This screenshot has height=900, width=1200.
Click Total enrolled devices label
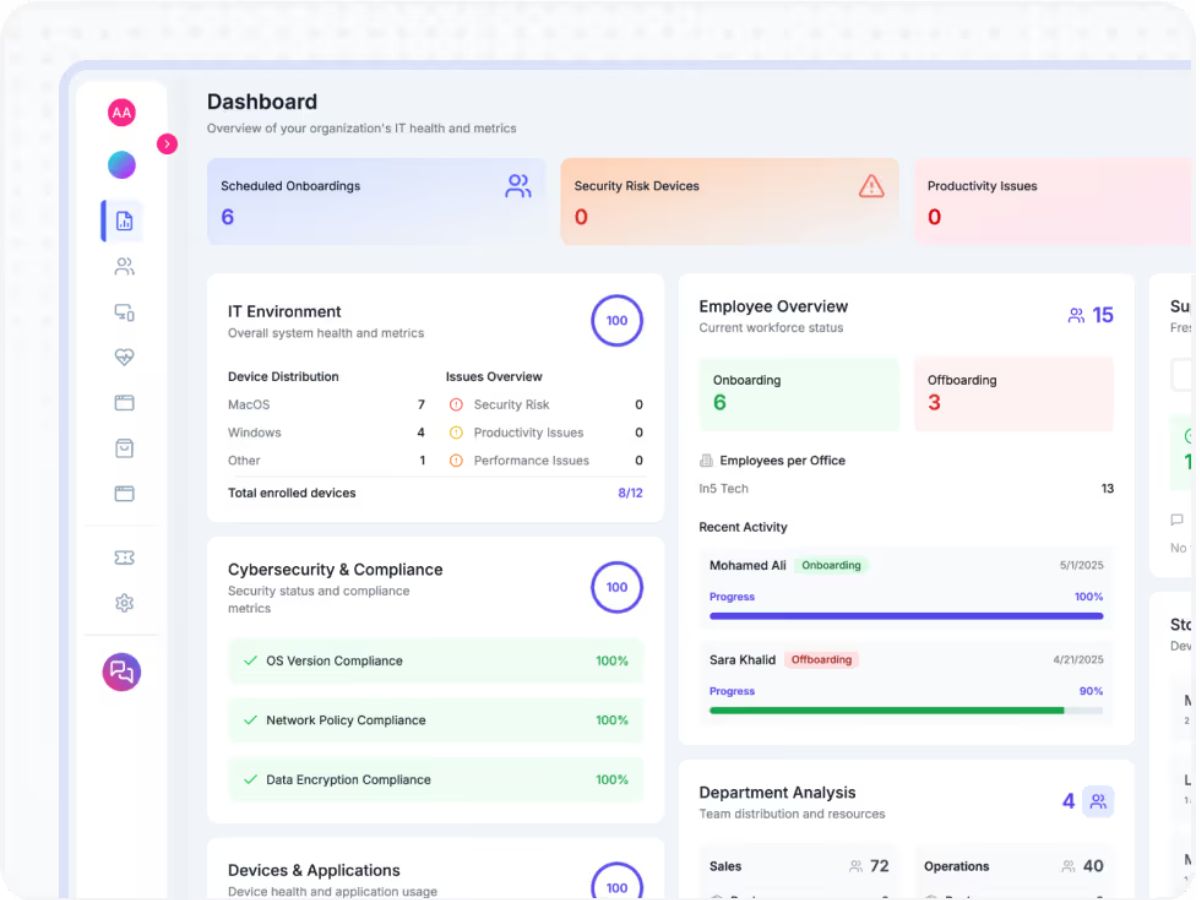tap(292, 493)
